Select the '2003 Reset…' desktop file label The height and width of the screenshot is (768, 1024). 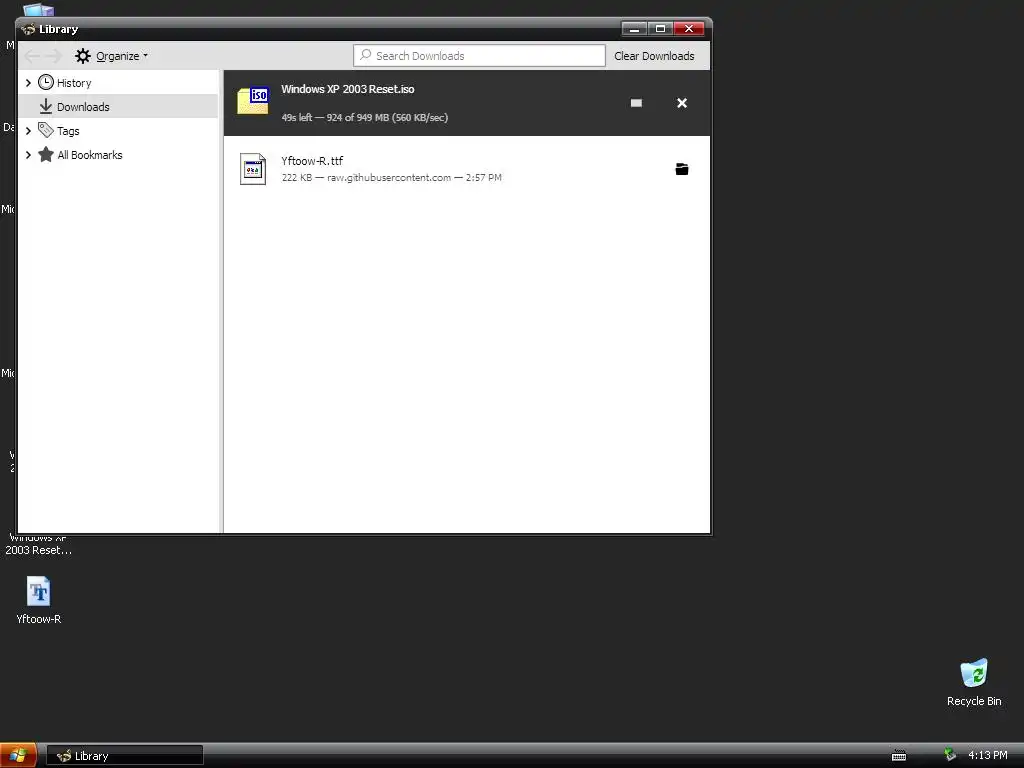(x=39, y=550)
